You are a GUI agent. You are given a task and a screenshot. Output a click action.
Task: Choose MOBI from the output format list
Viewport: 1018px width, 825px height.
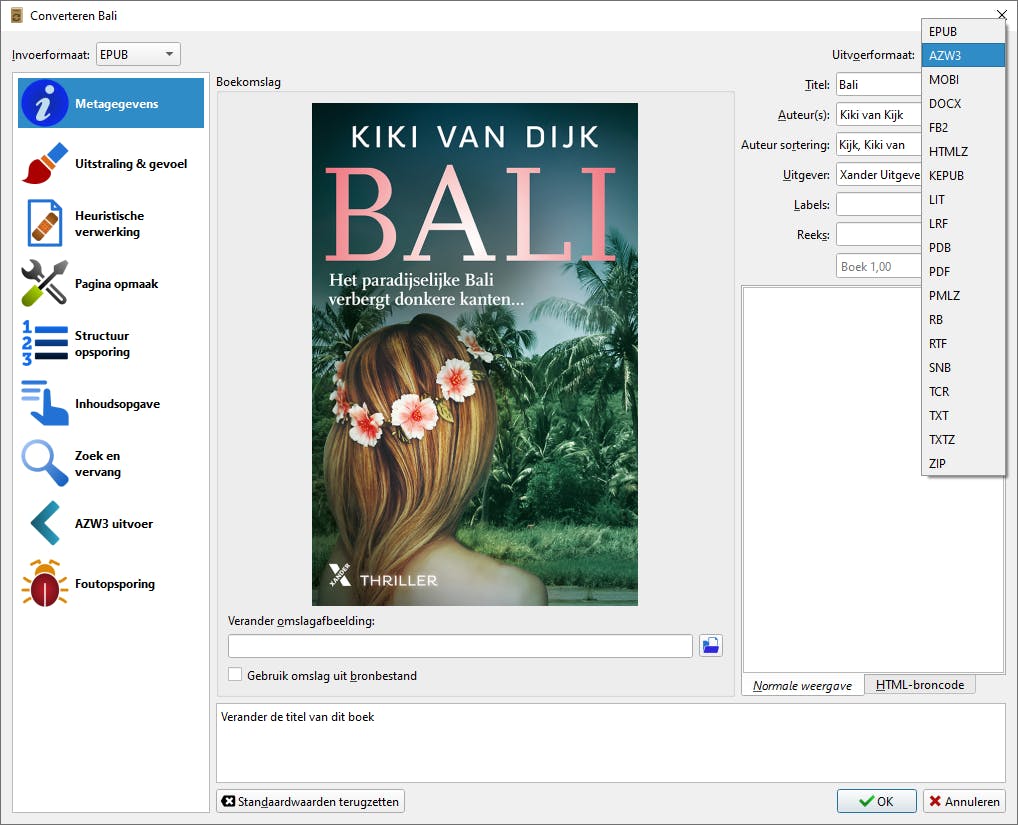[x=944, y=80]
